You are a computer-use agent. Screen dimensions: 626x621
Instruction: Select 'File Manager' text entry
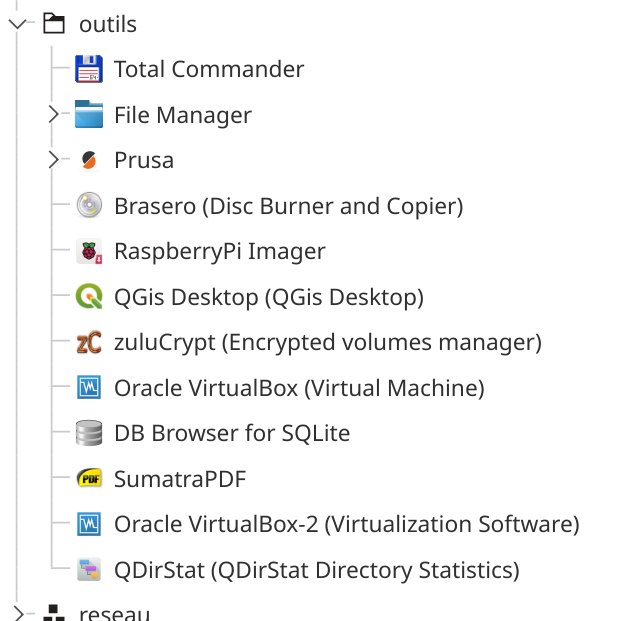(183, 115)
